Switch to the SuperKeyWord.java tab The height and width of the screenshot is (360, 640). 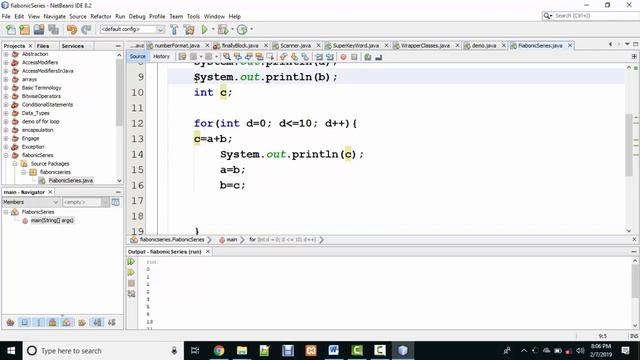[356, 46]
